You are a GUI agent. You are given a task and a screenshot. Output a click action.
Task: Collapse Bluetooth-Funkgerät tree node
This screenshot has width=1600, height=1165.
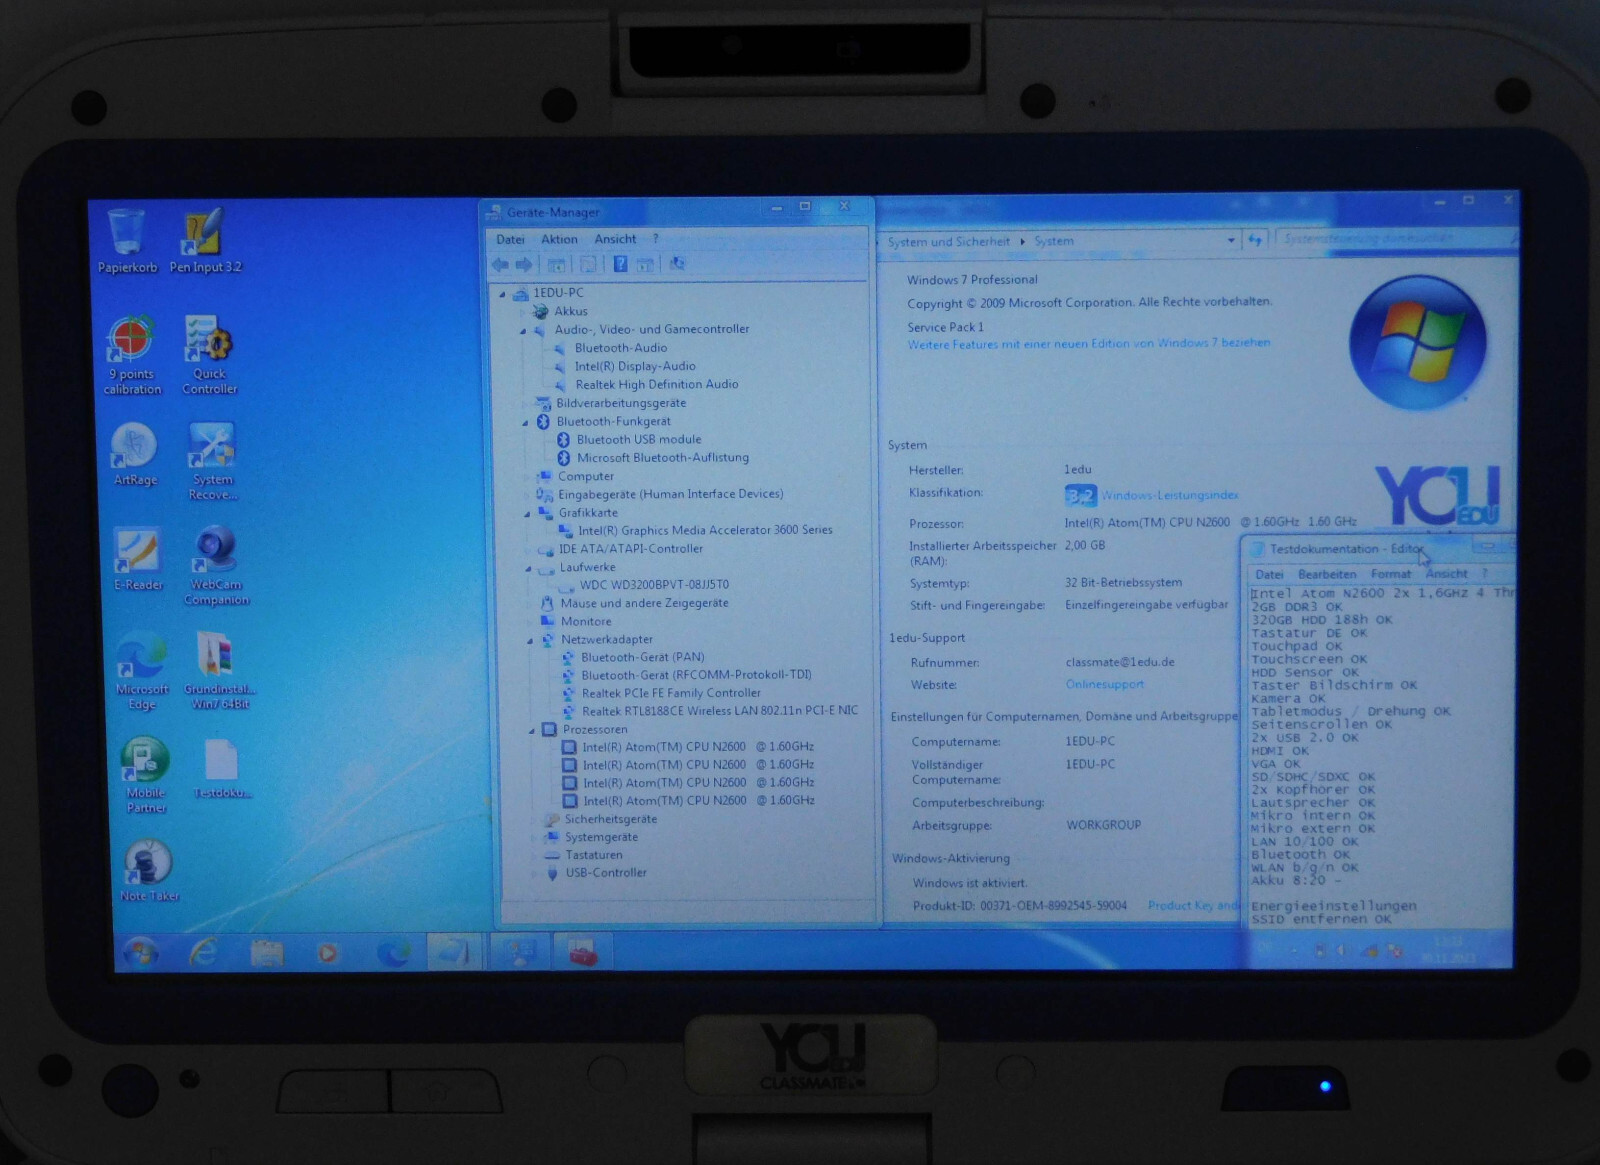[x=525, y=423]
